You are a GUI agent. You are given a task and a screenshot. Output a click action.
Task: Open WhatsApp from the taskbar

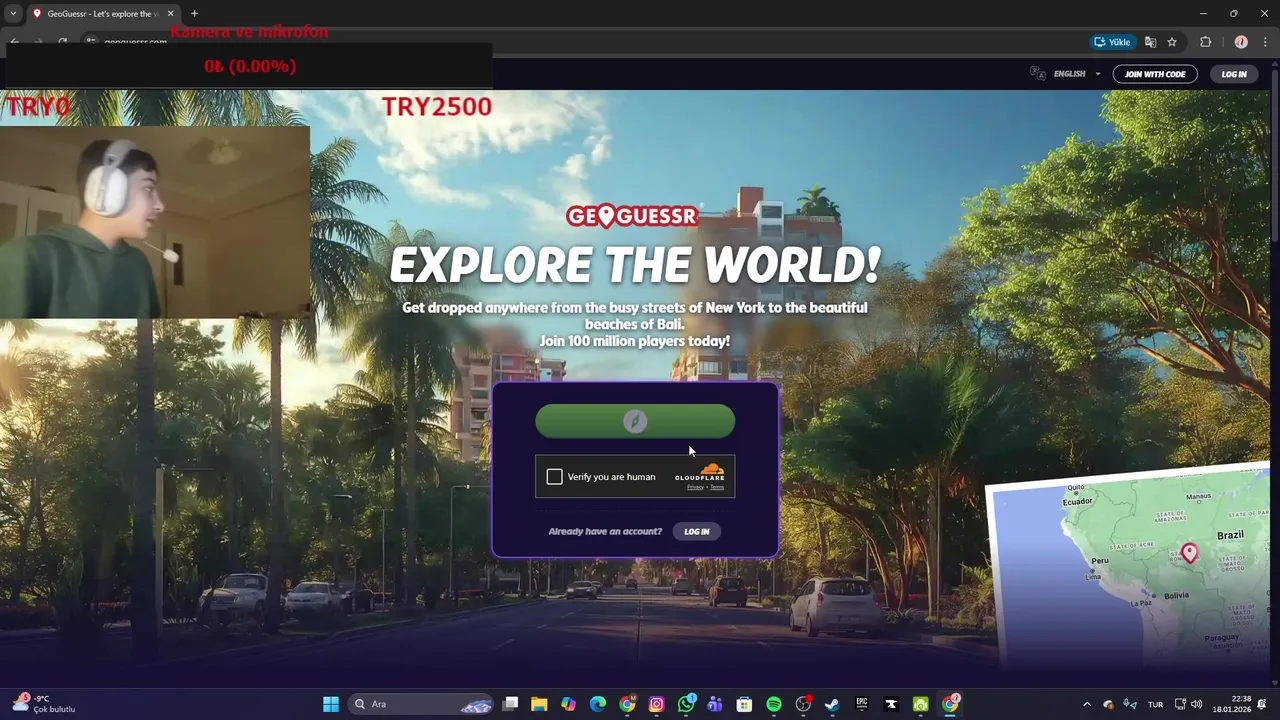686,704
